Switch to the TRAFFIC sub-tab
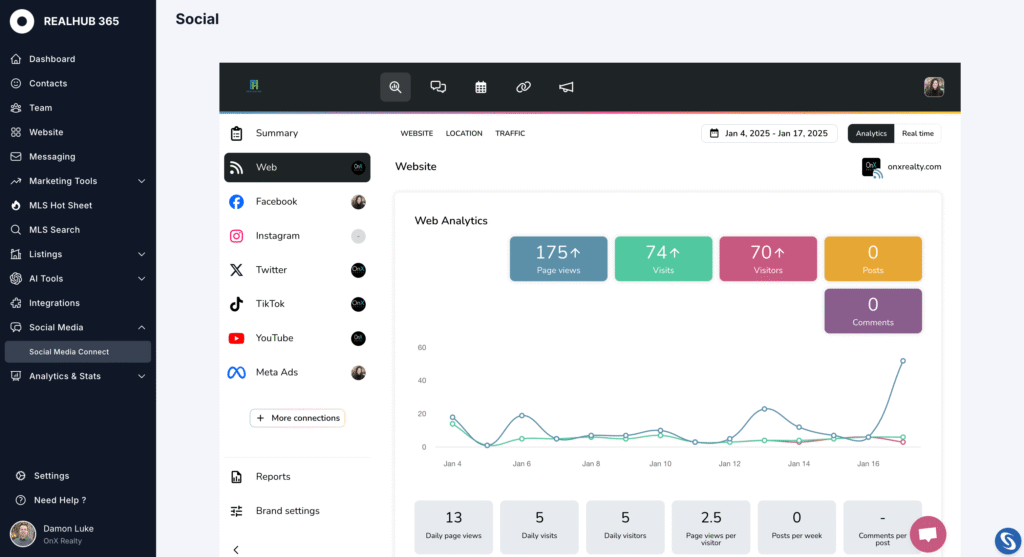Viewport: 1024px width, 557px height. click(510, 133)
